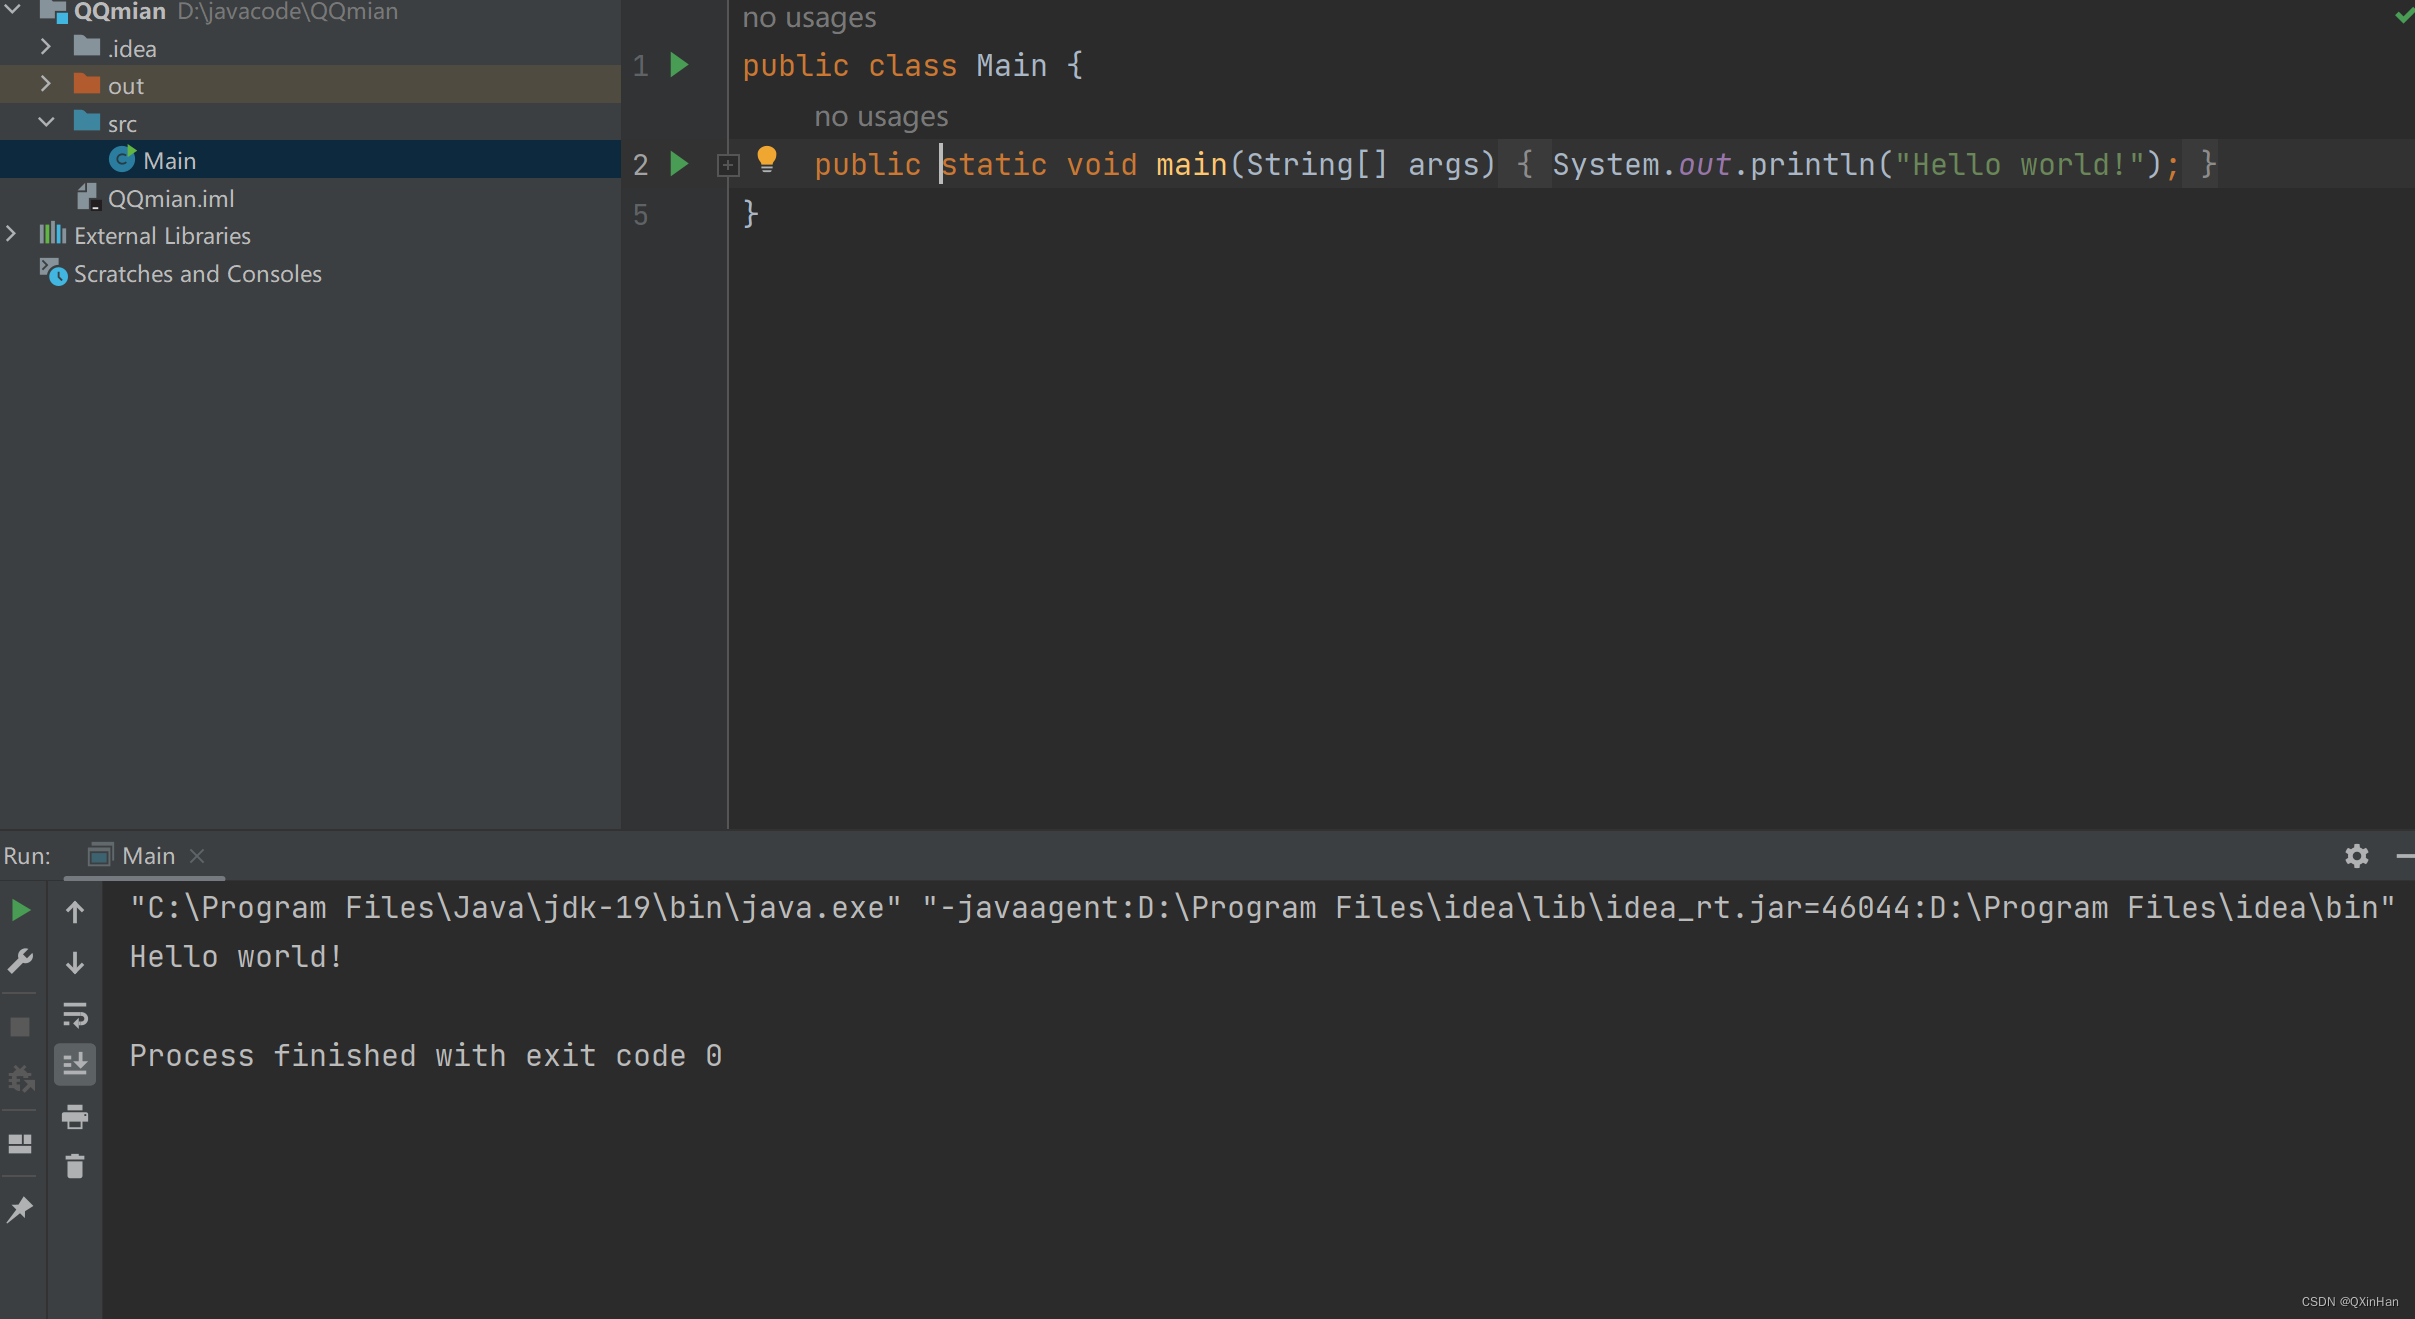Click the Scratches and Consoles icon
This screenshot has height=1319, width=2415.
tap(53, 272)
